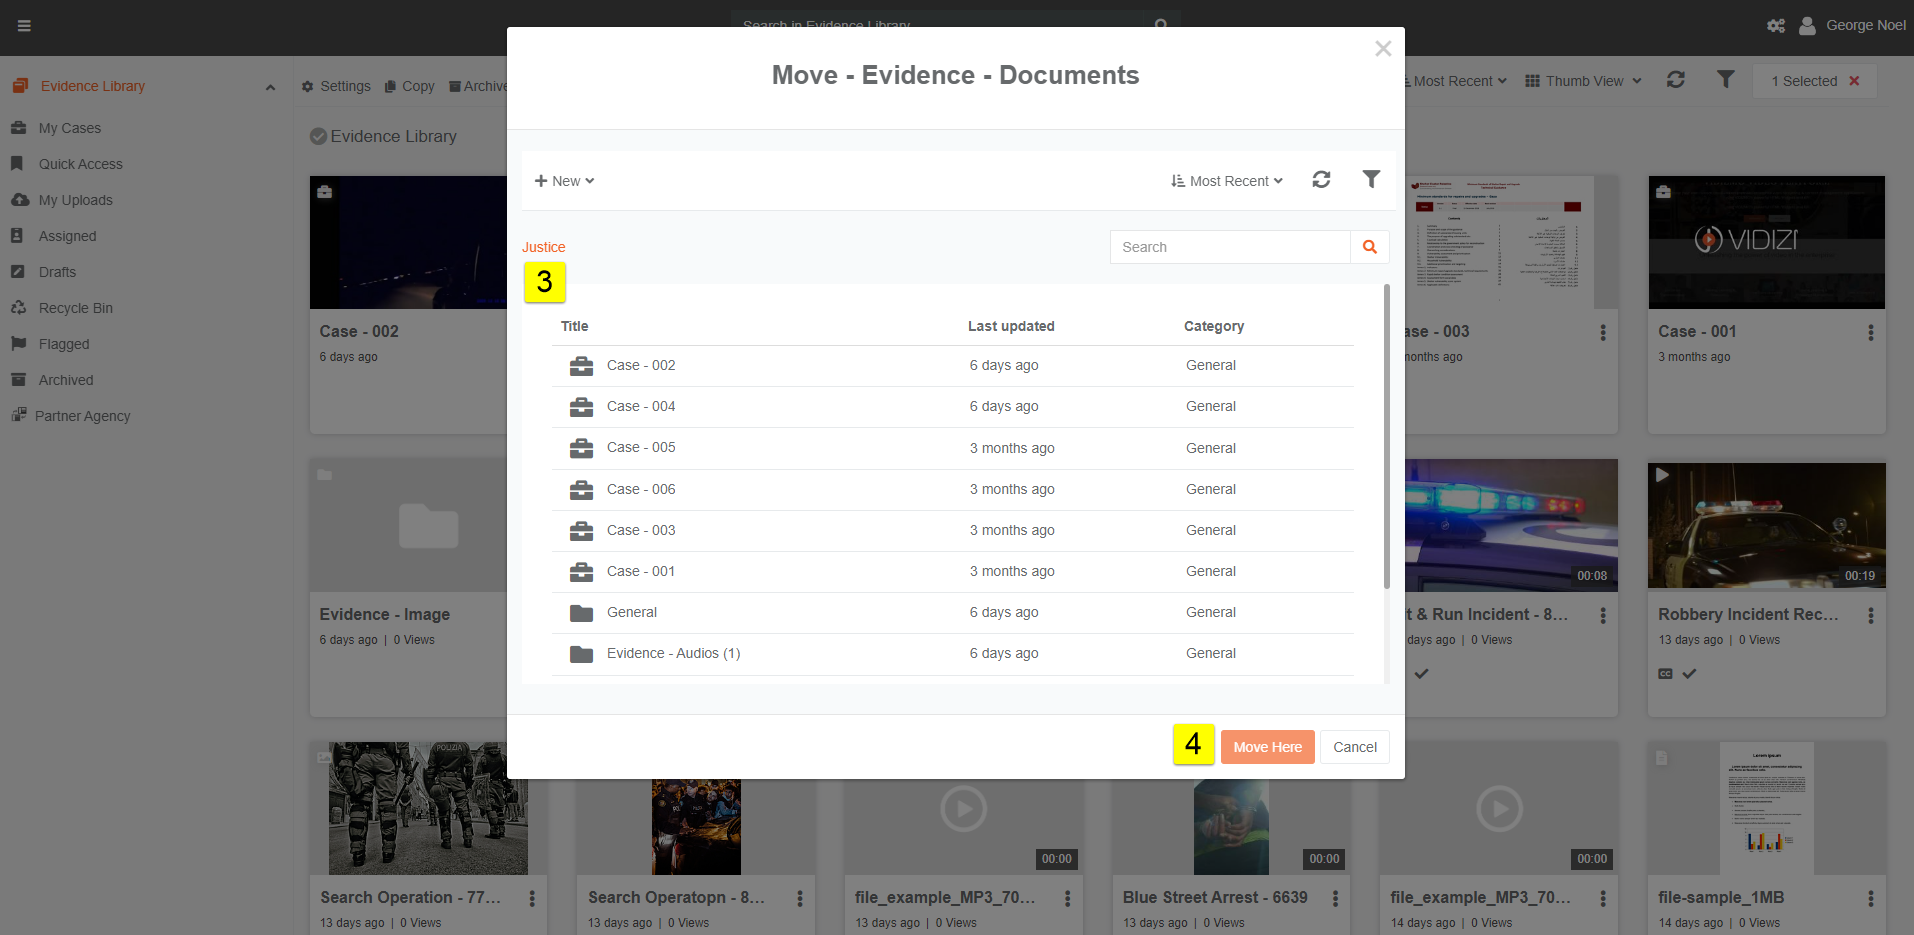Open the Thumb View dropdown
This screenshot has height=935, width=1914.
pos(1583,81)
